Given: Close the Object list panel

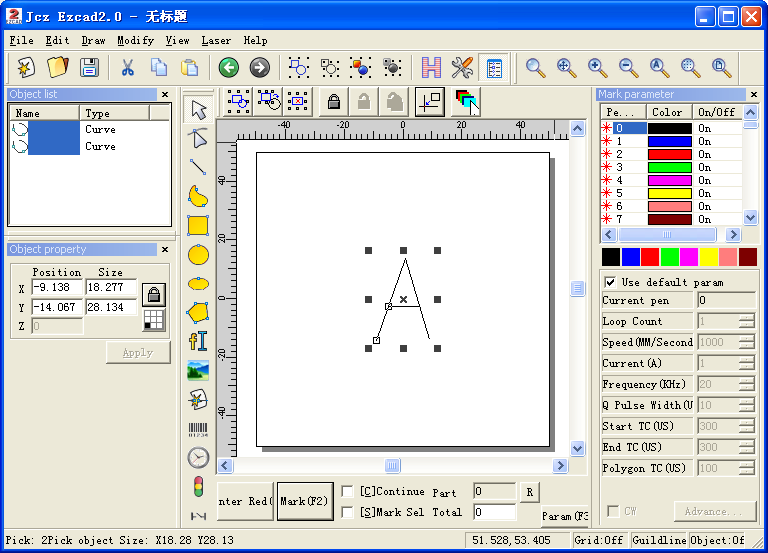Looking at the screenshot, I should [165, 95].
